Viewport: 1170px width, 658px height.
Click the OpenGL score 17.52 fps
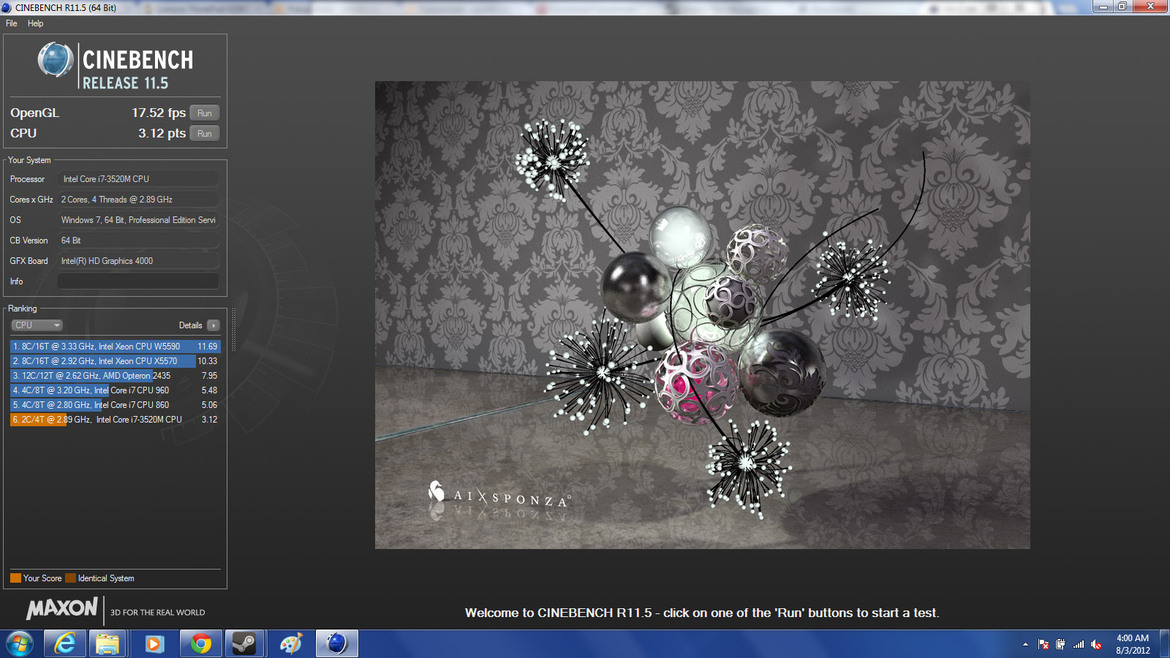click(x=158, y=113)
